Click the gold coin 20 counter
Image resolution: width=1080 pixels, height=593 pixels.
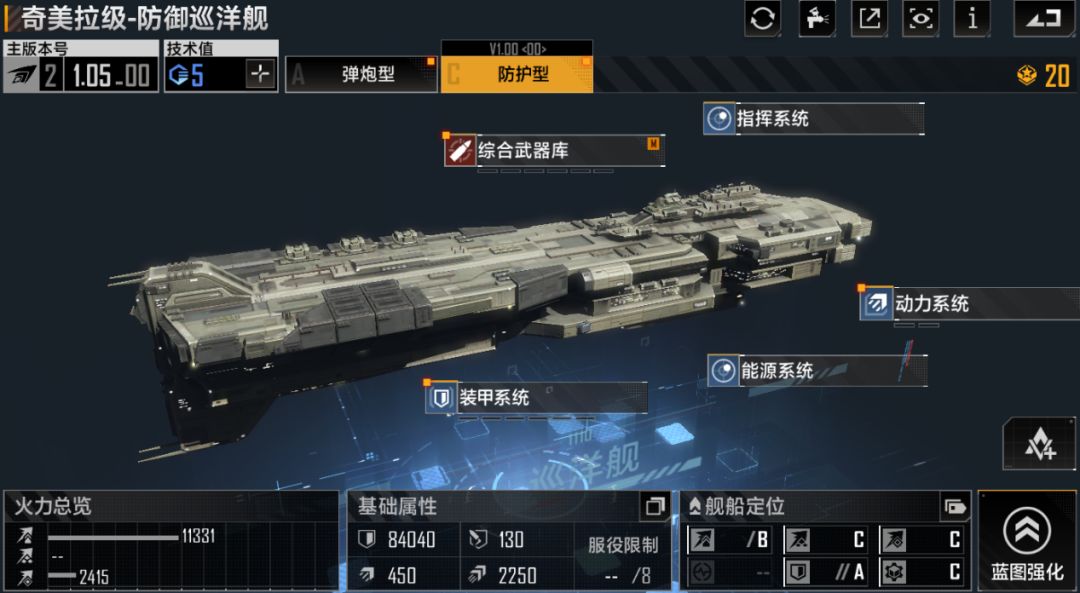click(1043, 75)
